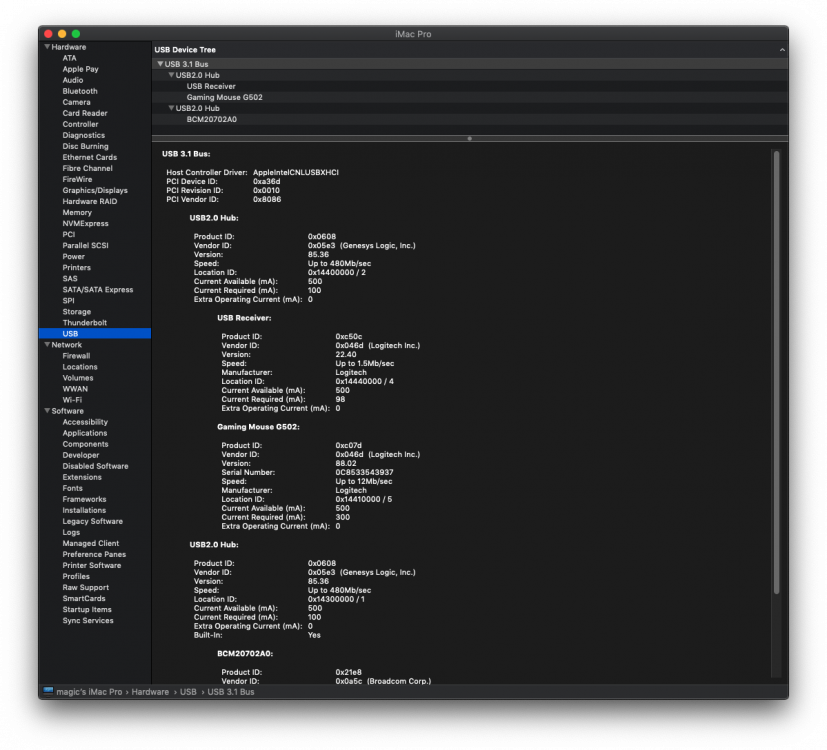Select USB Receiver in the device tree
Viewport: 827px width, 750px height.
[211, 86]
